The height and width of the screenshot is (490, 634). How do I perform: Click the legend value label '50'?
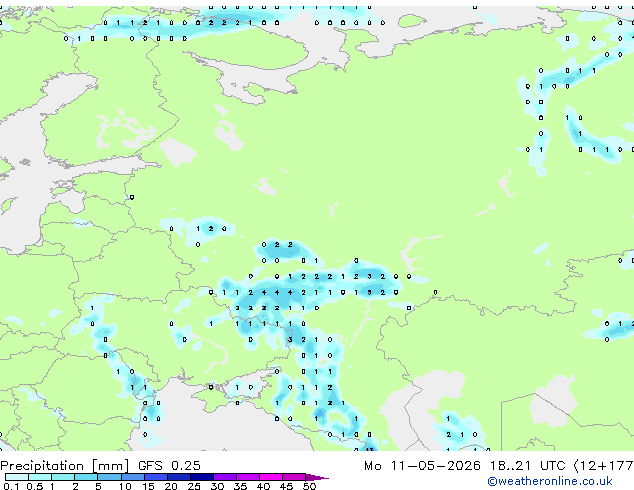(x=309, y=486)
